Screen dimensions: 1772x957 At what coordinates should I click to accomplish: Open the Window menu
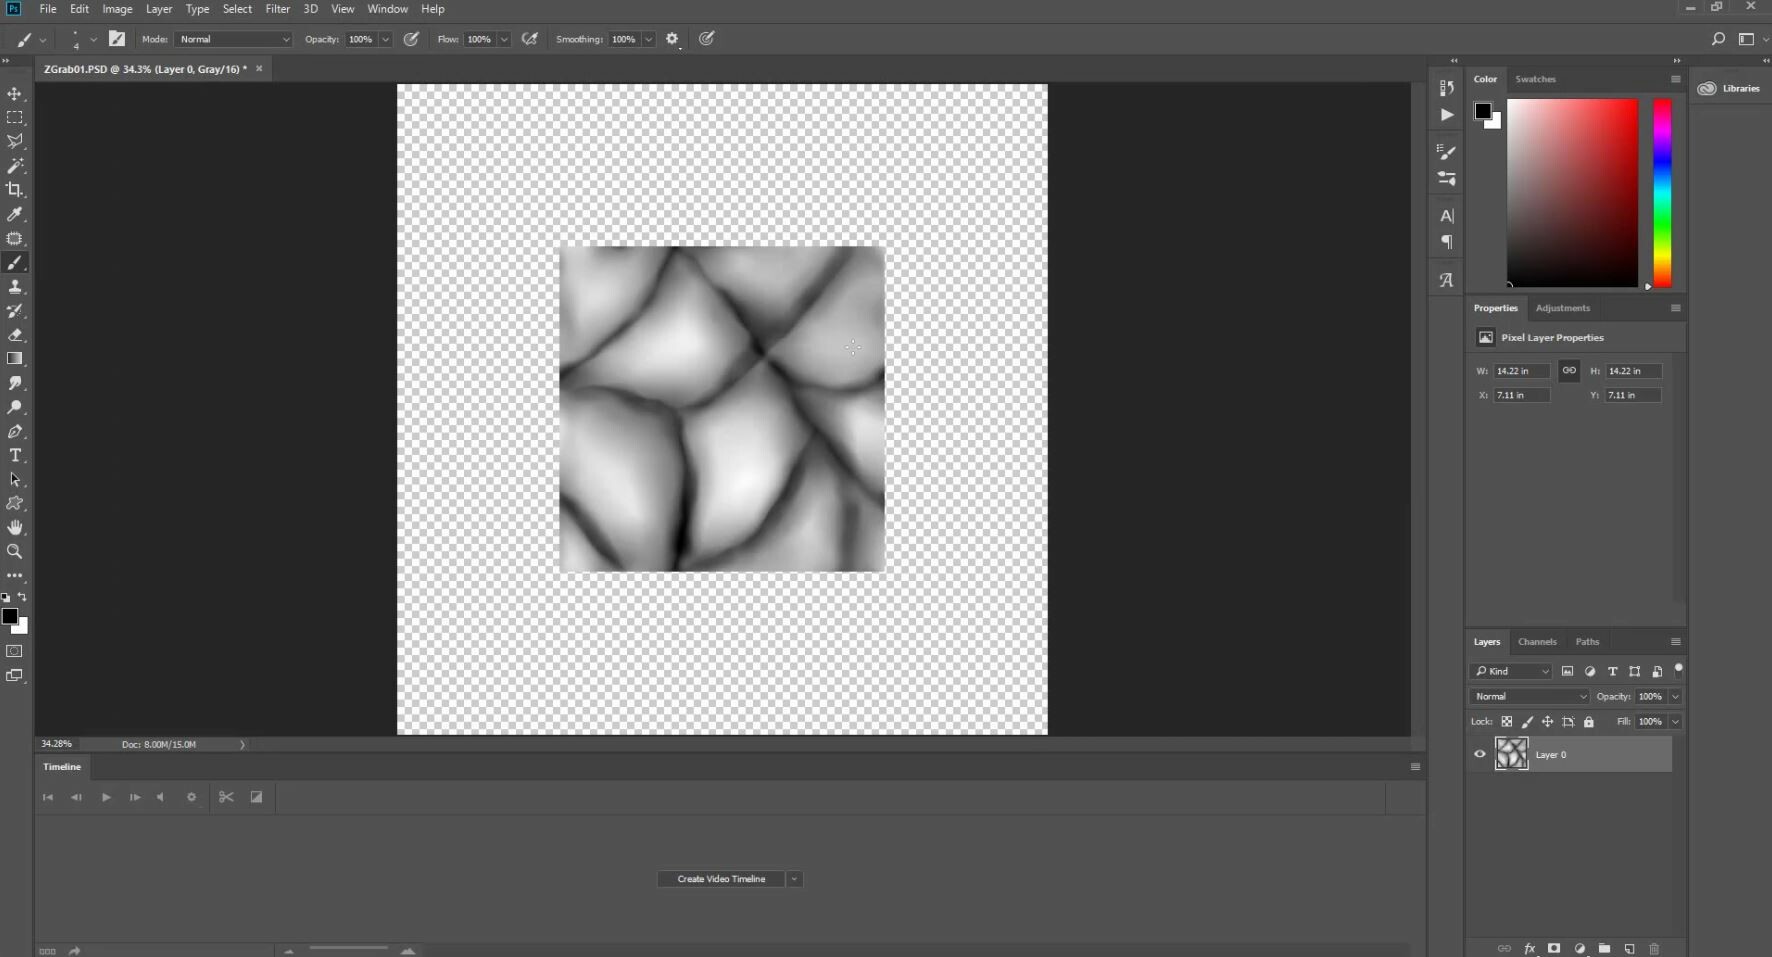(x=387, y=9)
